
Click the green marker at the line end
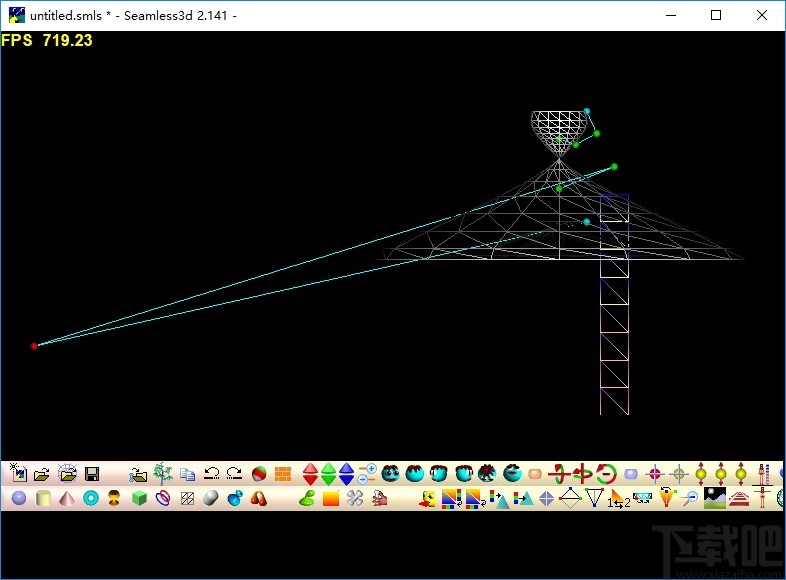pos(614,167)
